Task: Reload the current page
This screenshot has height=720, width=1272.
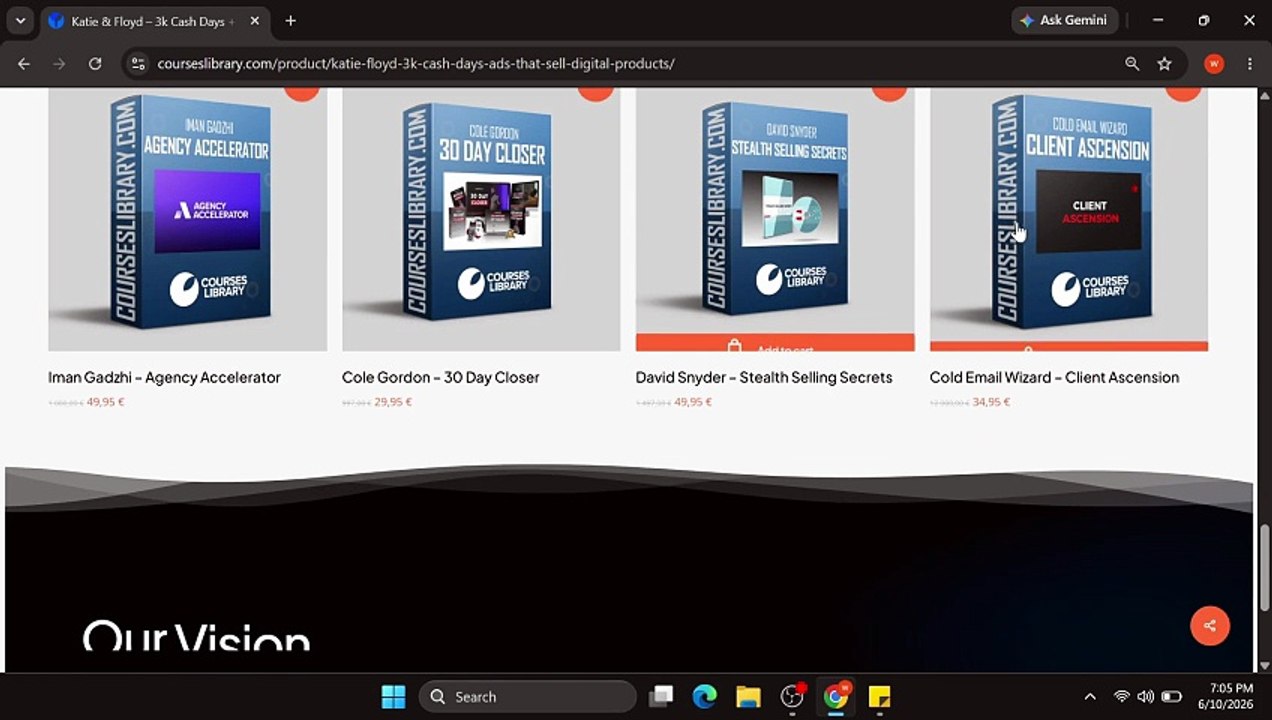Action: [95, 63]
